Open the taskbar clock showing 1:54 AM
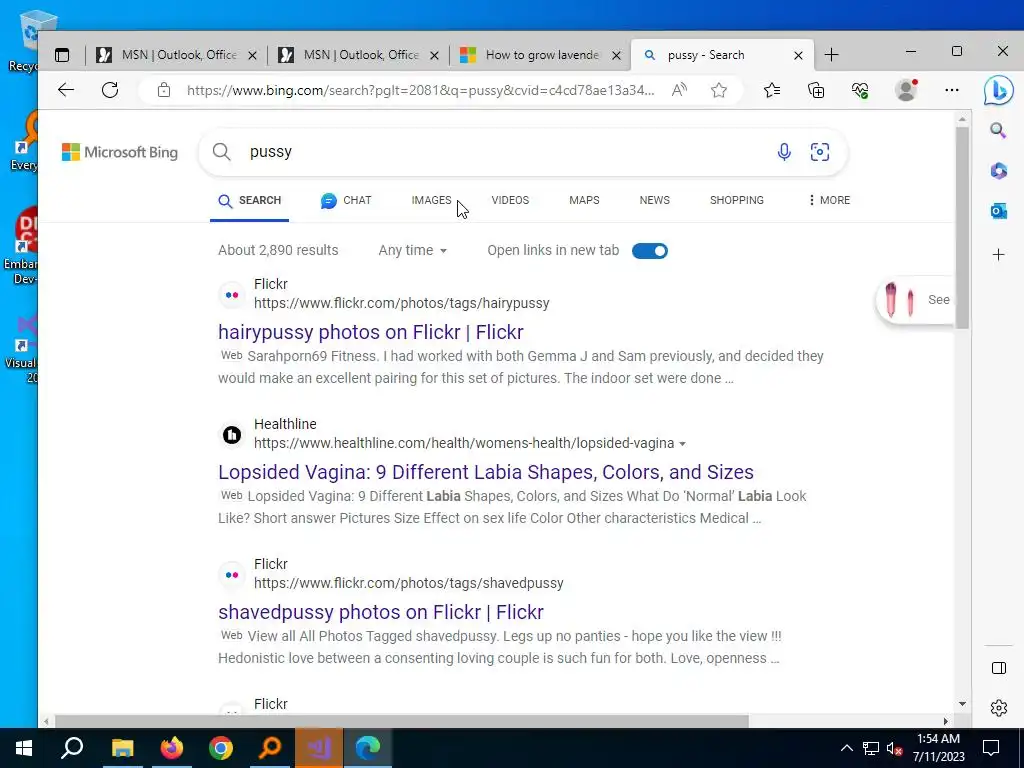This screenshot has width=1024, height=768. [938, 748]
